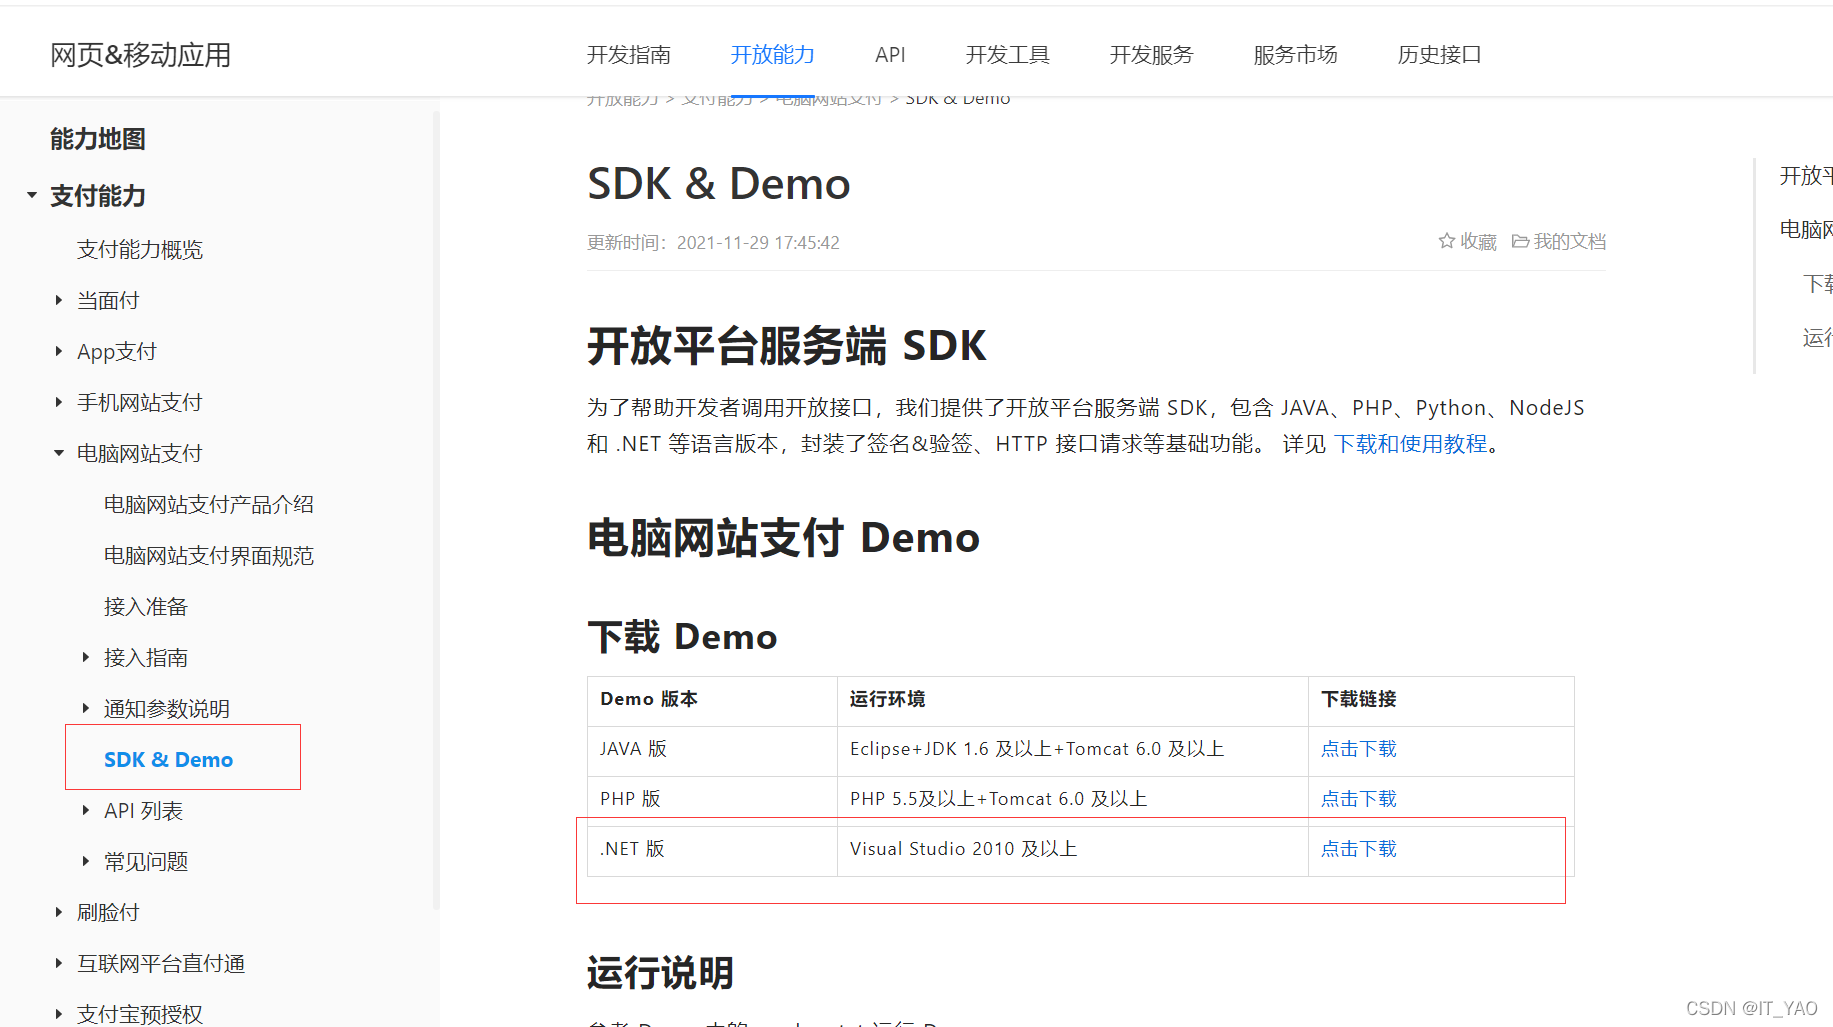Open 我的文档 link

pos(1569,242)
